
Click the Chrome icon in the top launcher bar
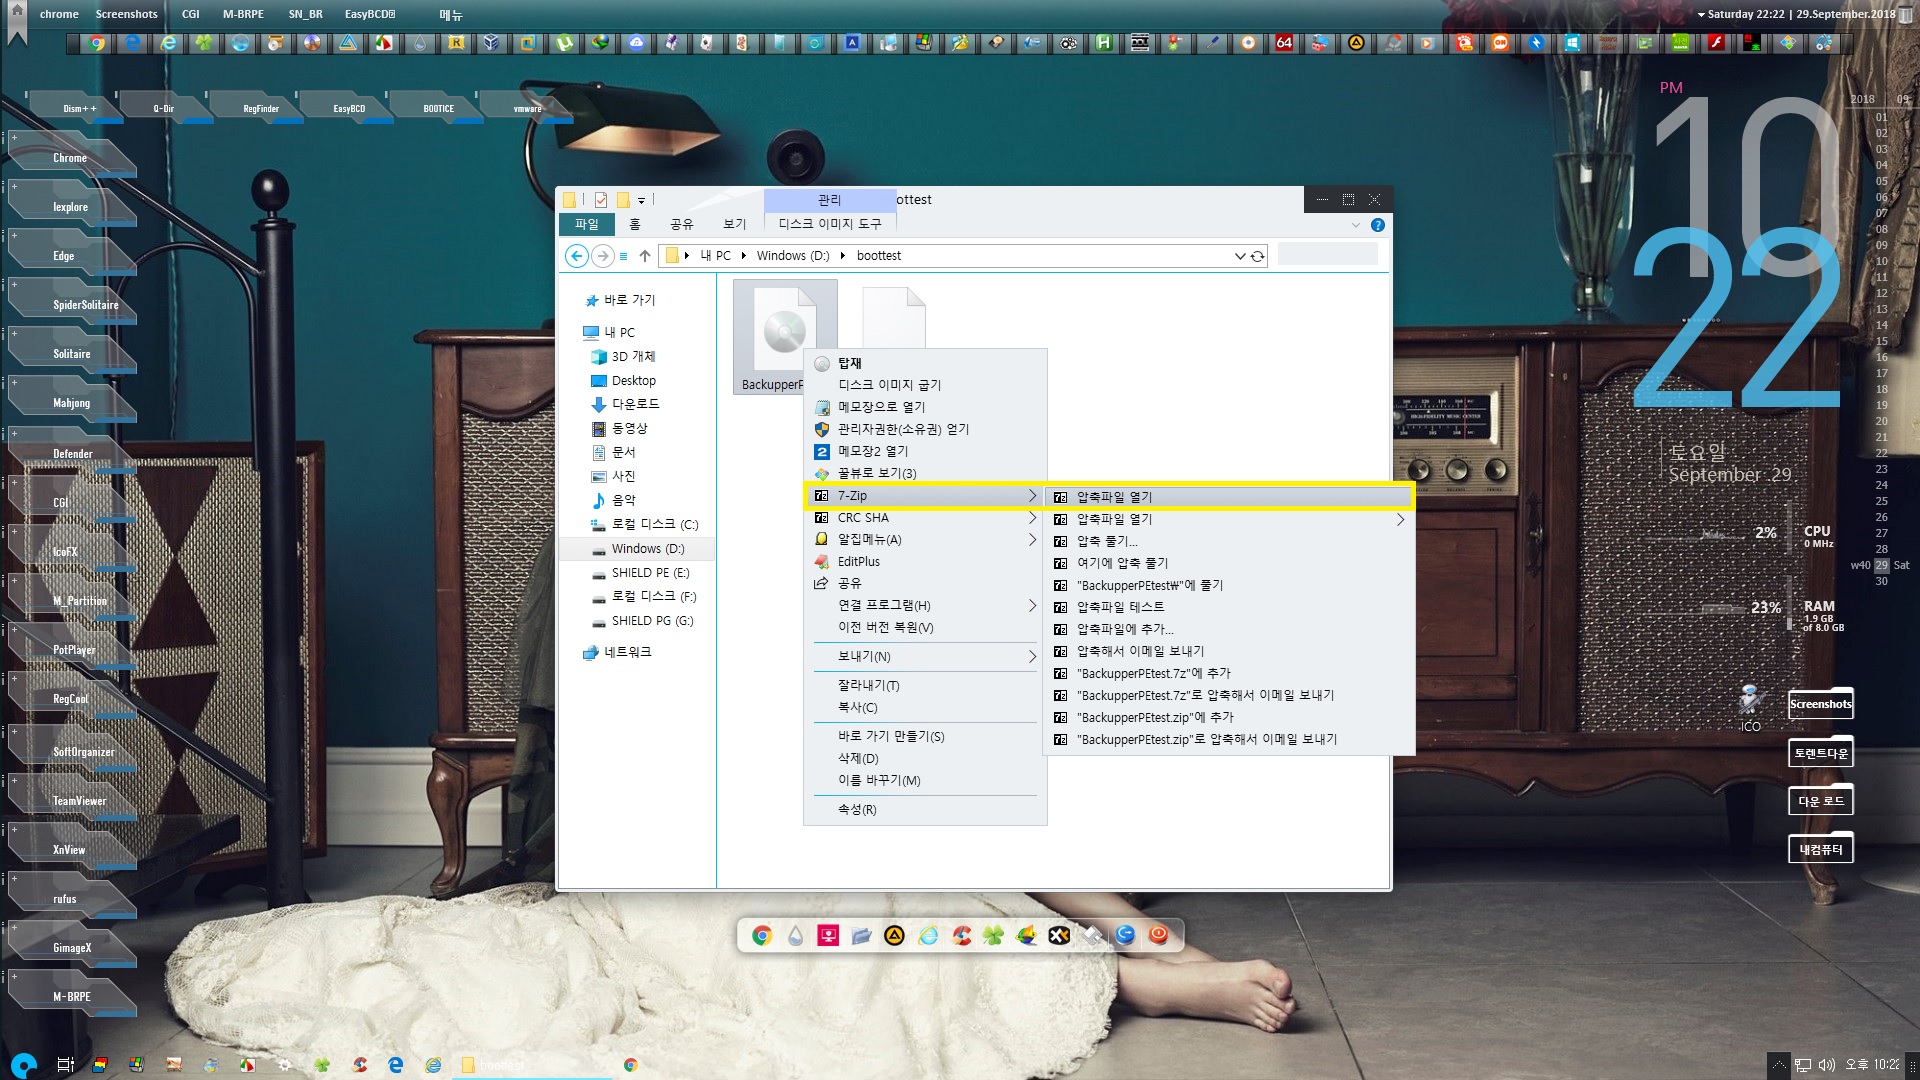(x=97, y=43)
